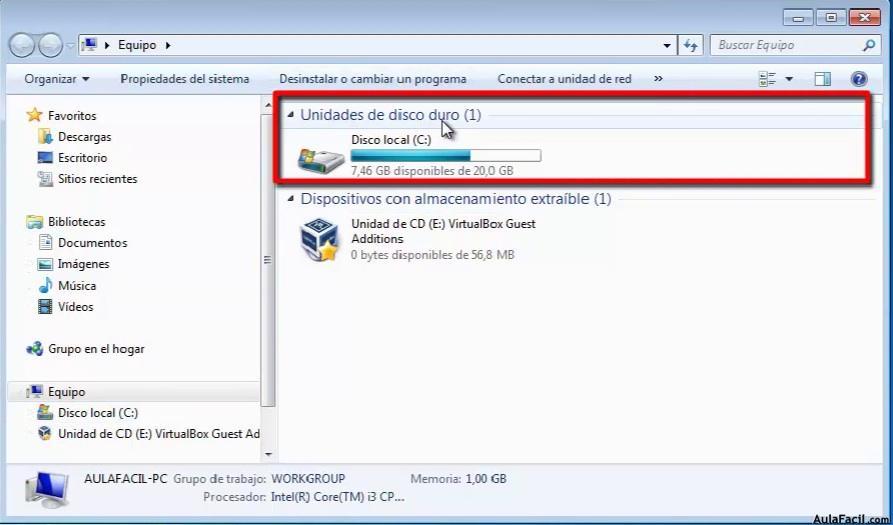Click Imágenes picture icon in sidebar
Viewport: 893px width, 525px height.
(x=45, y=264)
